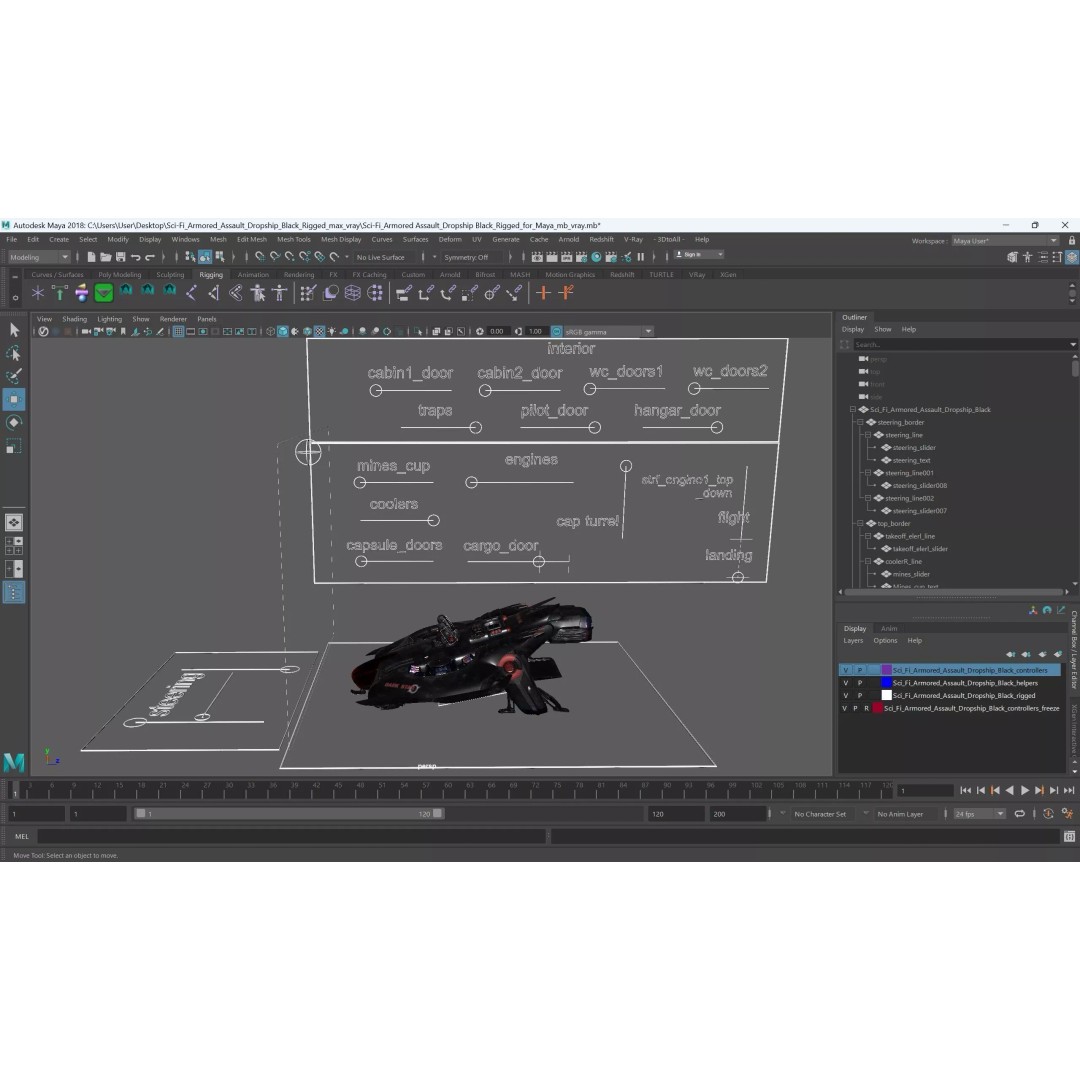Screen dimensions: 1080x1080
Task: Click the Redo arrow icon
Action: (150, 257)
